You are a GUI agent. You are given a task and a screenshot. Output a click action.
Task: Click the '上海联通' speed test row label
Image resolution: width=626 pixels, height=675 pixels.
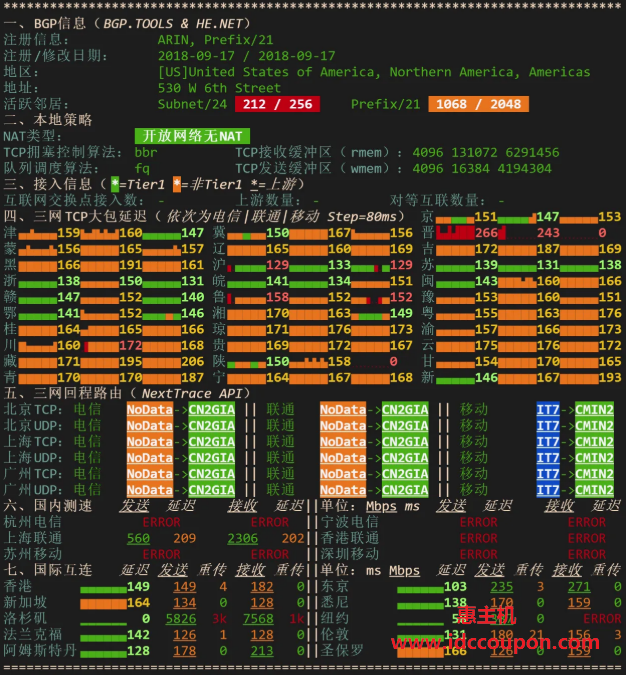[33, 538]
